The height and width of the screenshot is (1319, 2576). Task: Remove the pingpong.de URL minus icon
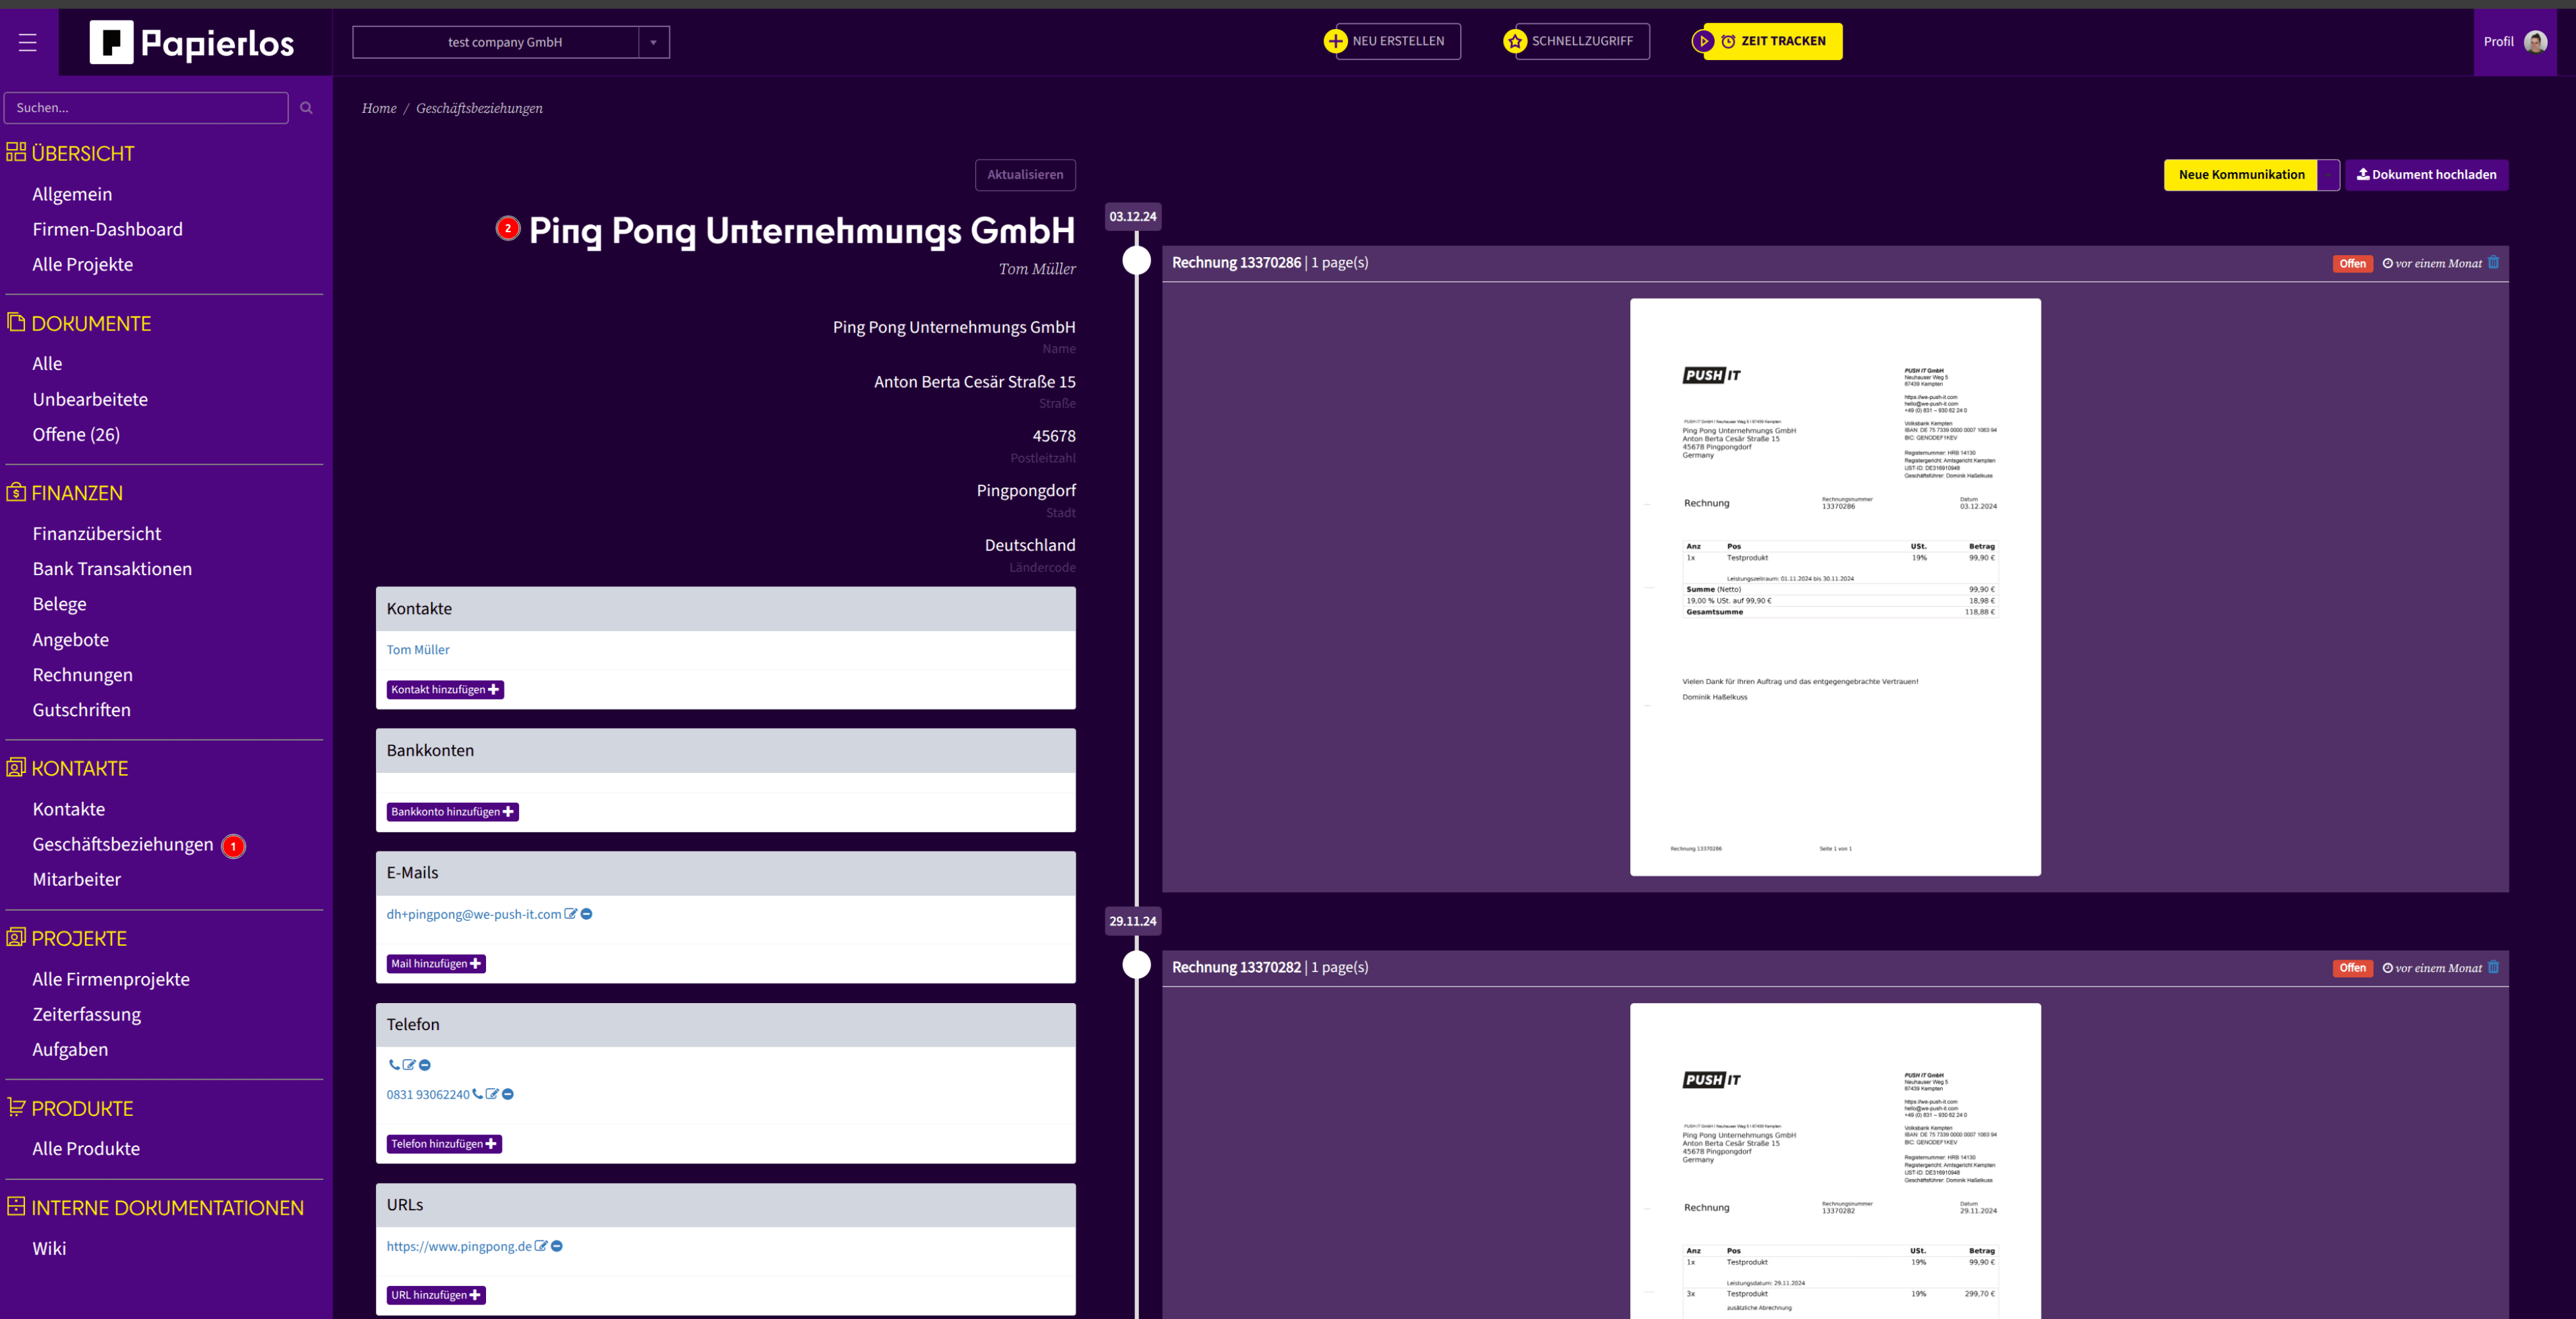tap(557, 1246)
